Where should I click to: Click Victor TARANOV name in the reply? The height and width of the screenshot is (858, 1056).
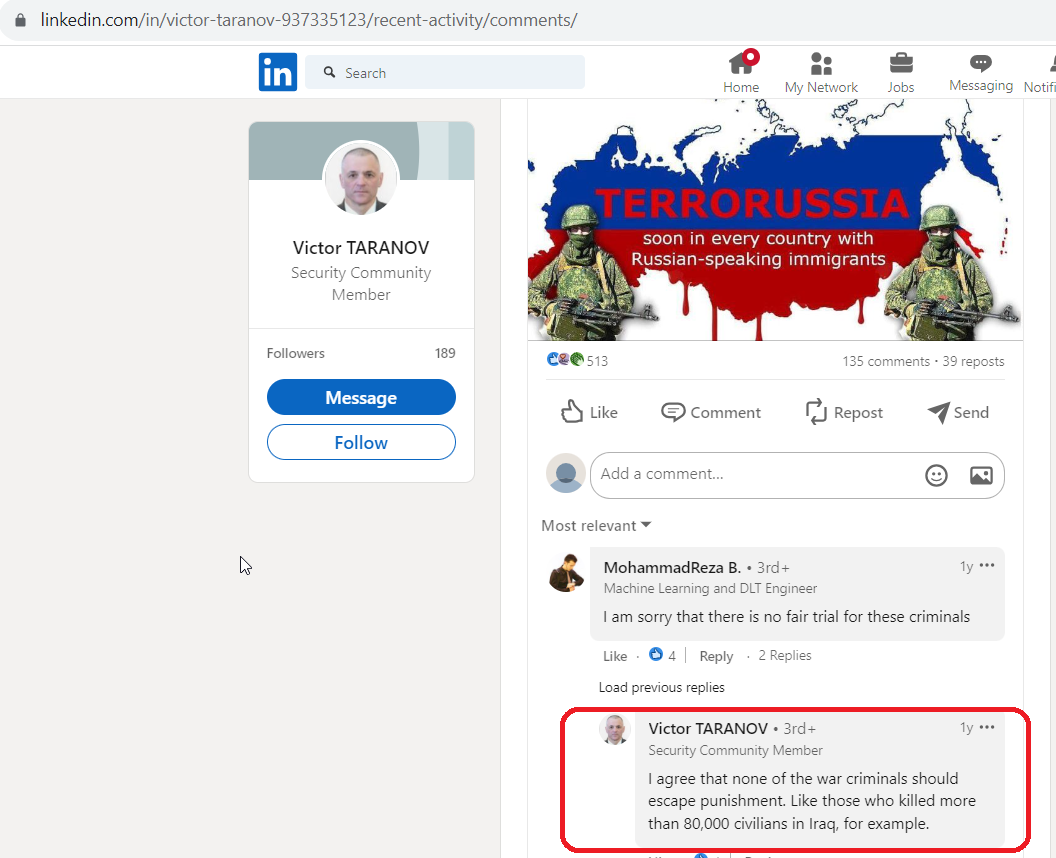708,729
